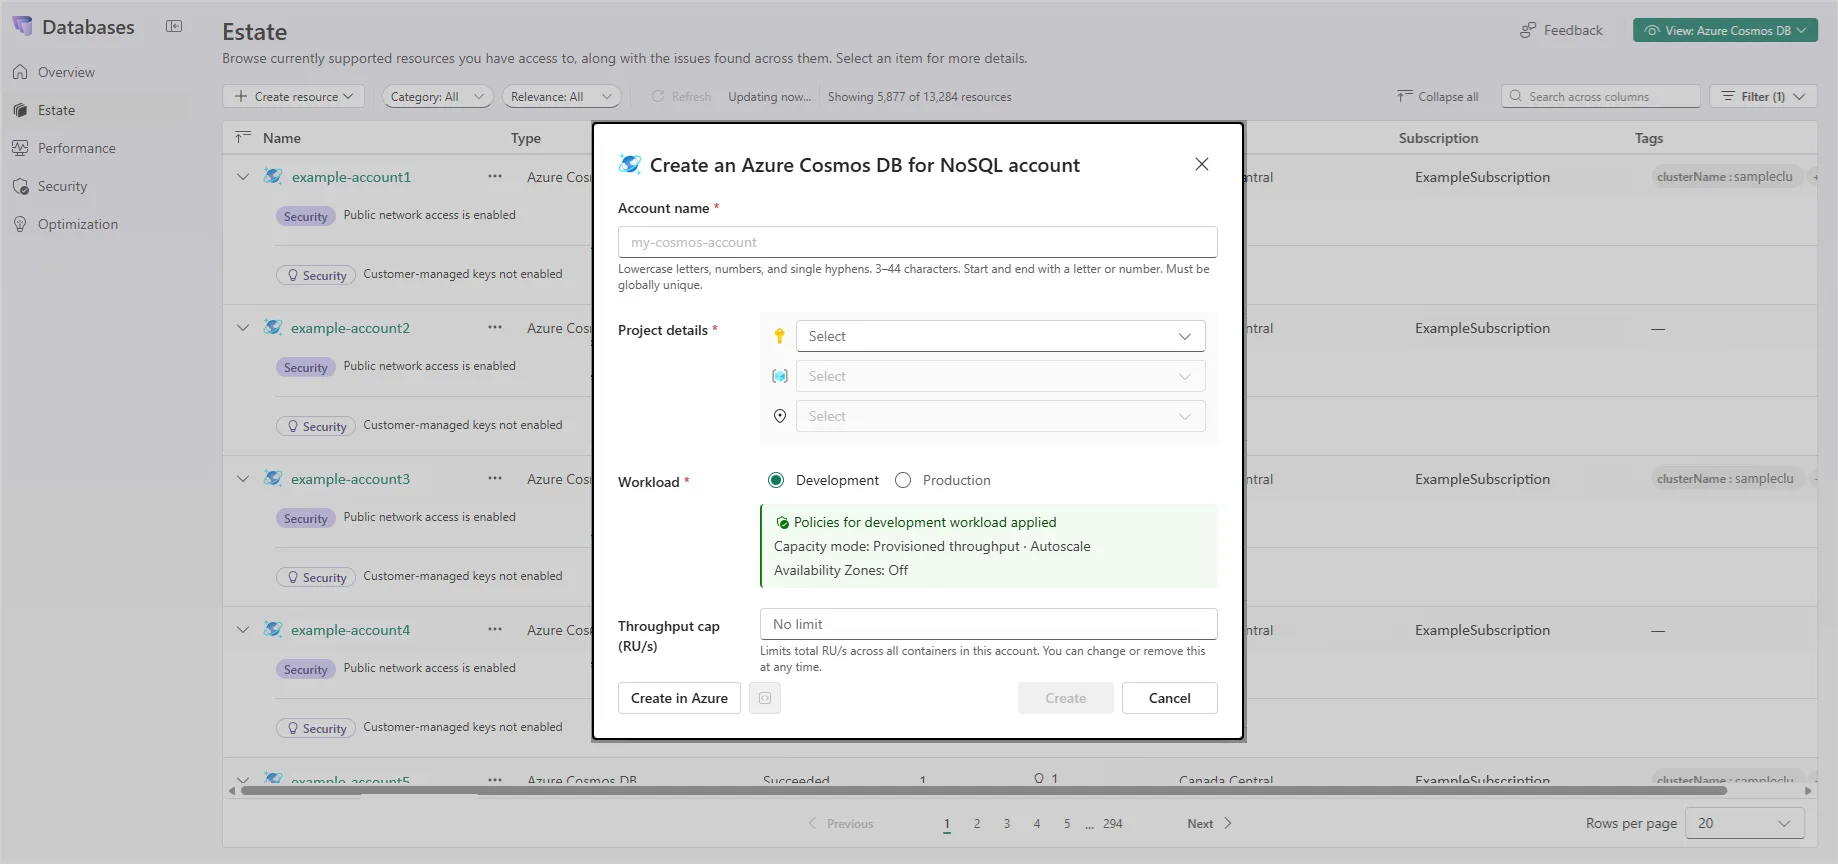The width and height of the screenshot is (1838, 864).
Task: Click the Refresh icon in the toolbar
Action: coord(658,96)
